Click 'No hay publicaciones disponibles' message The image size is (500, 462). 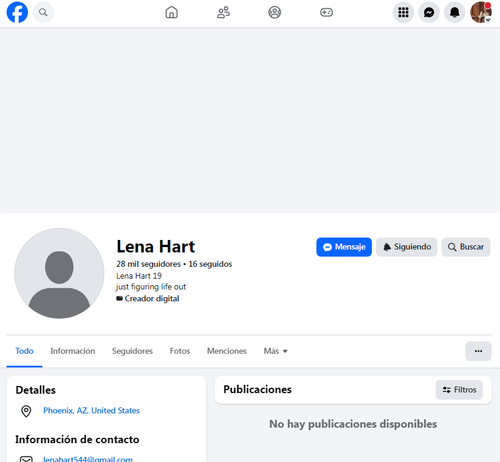[x=353, y=424]
